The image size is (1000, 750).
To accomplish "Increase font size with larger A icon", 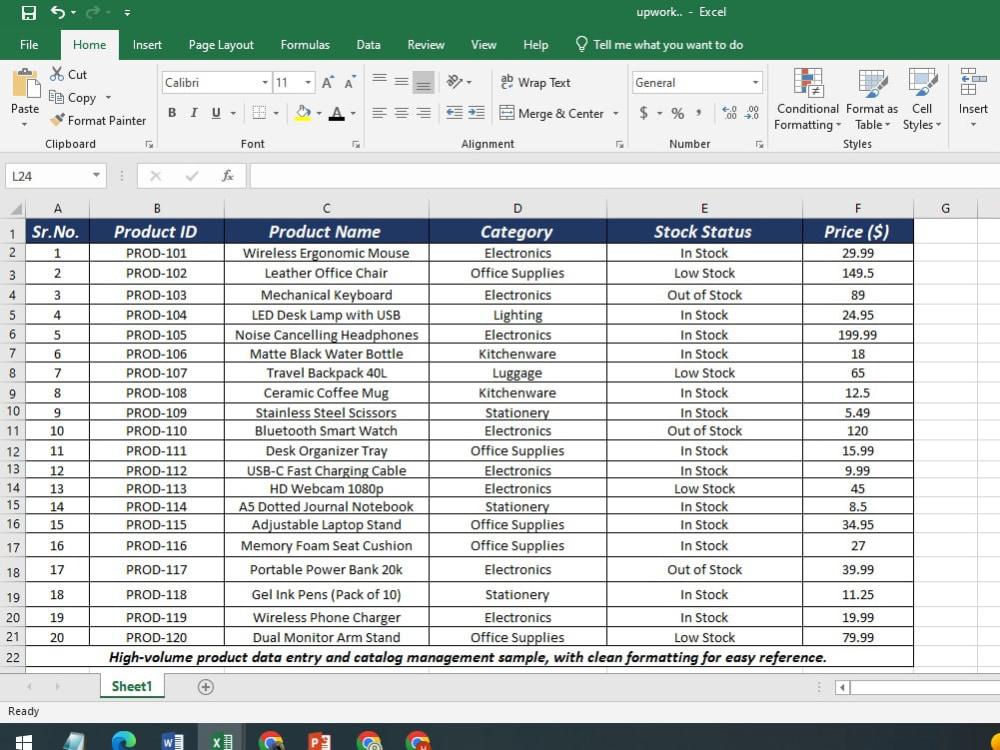I will [328, 82].
